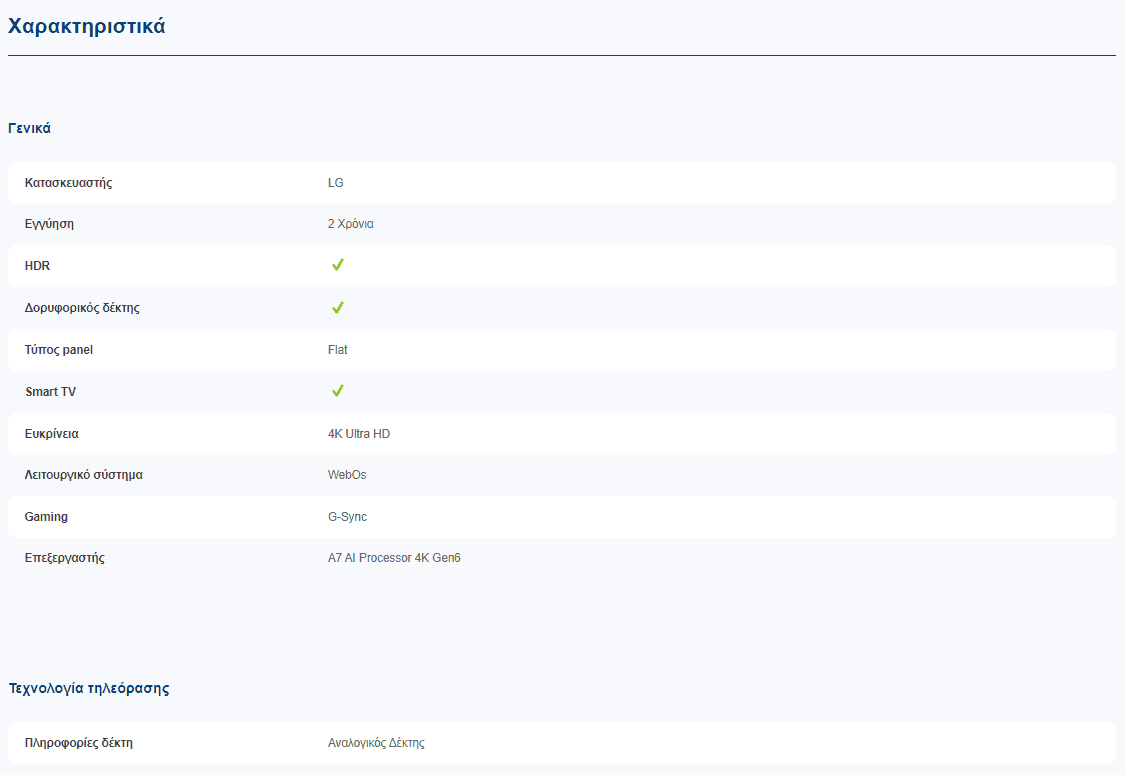Click the Κατασκευαστής label

(68, 182)
